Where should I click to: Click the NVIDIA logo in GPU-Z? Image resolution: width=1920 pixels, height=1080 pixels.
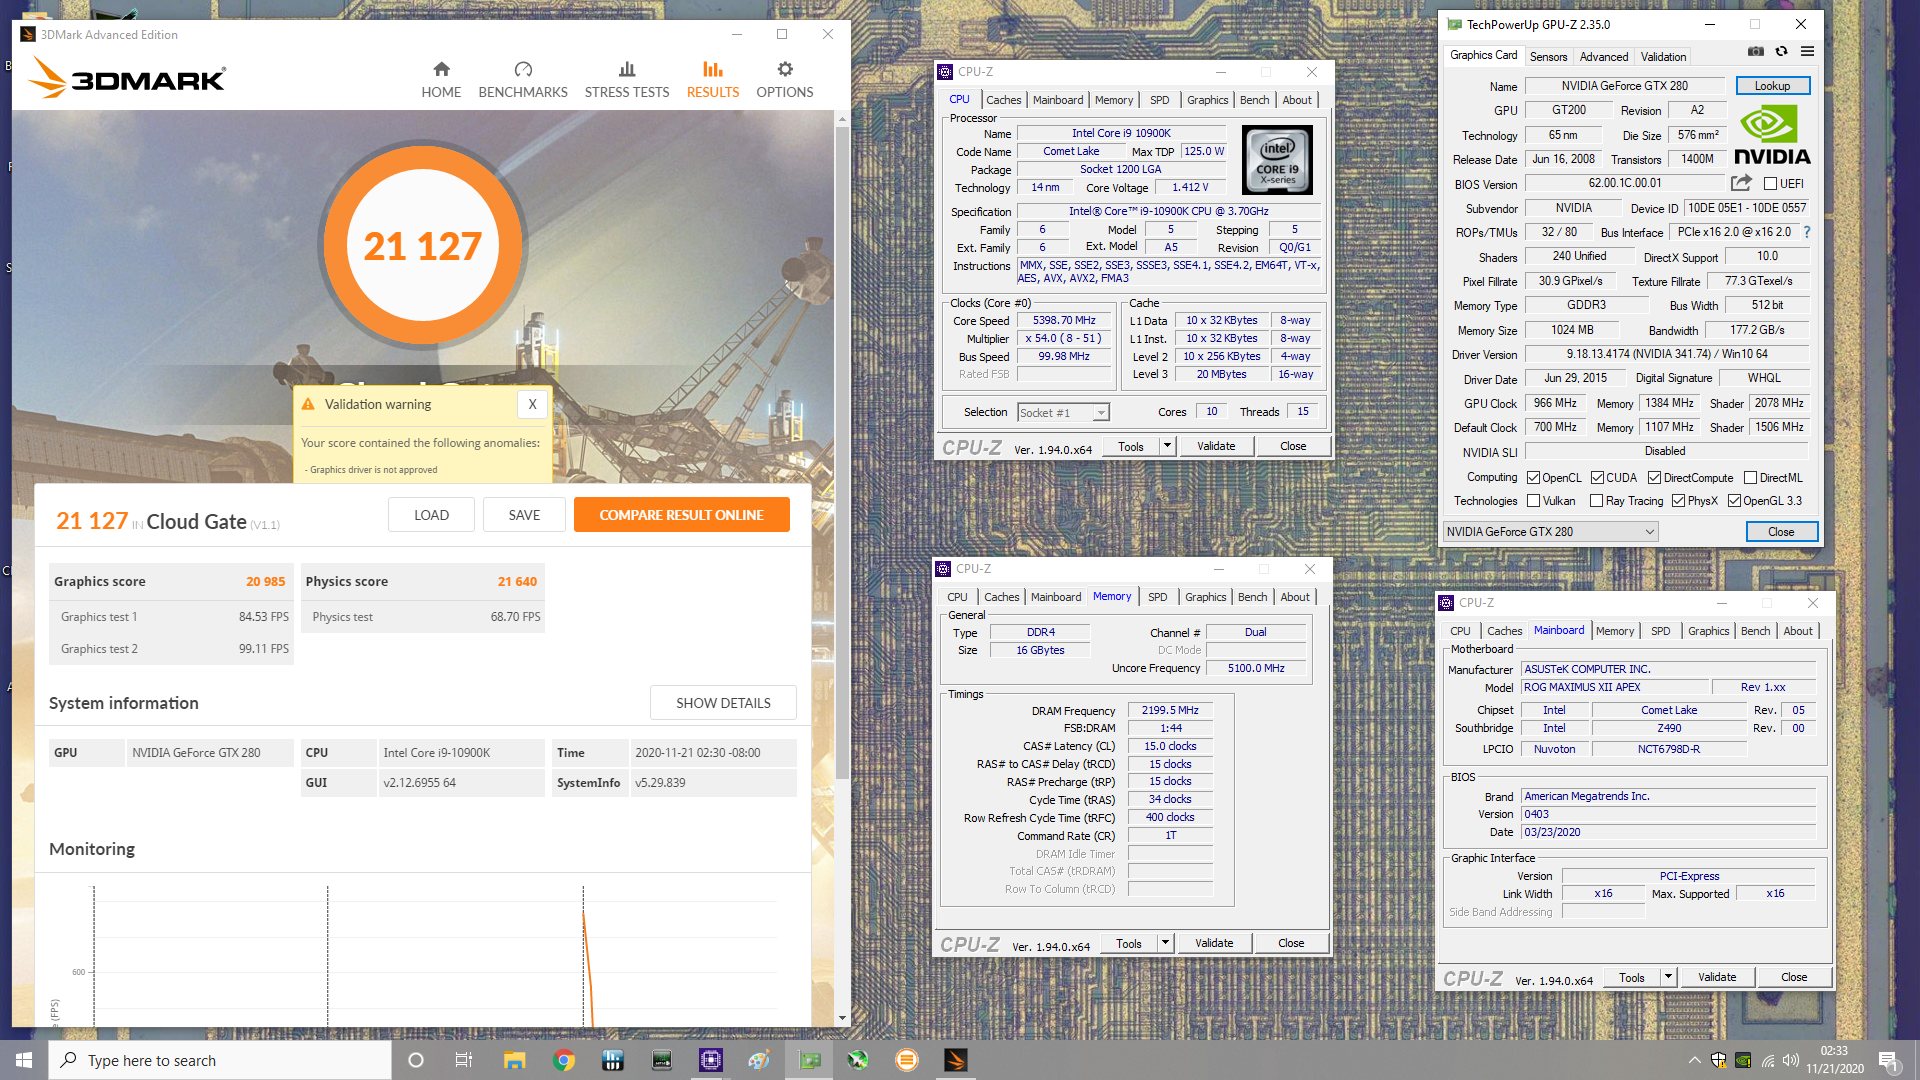(1772, 136)
